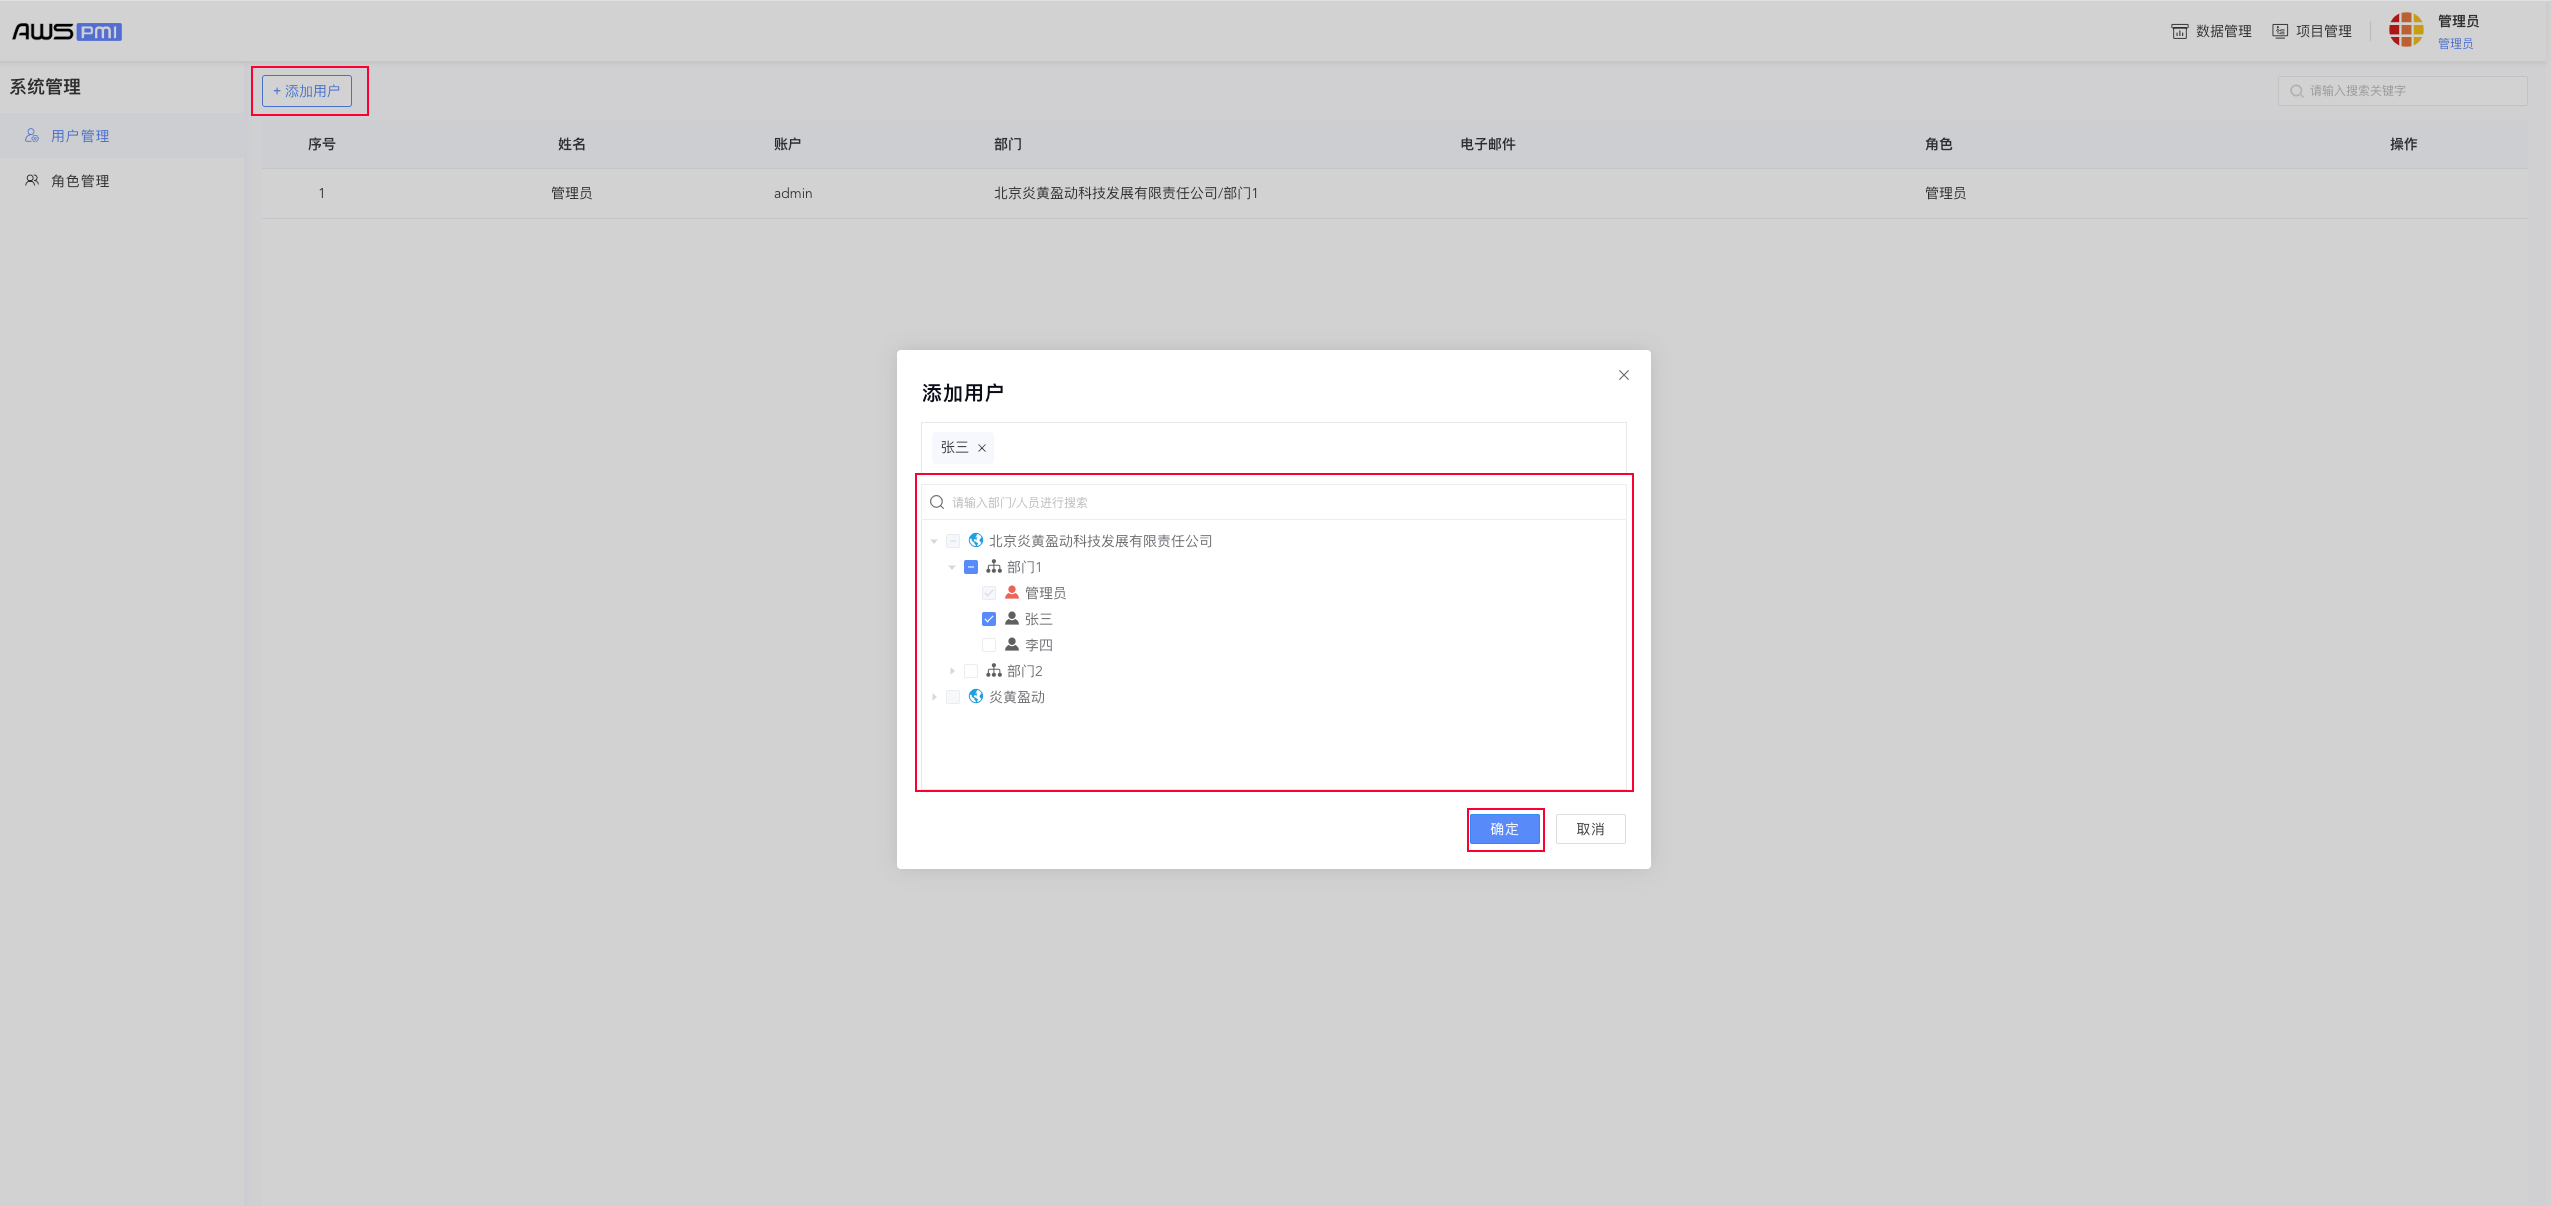
Task: Open 项目管理 in the top bar
Action: coord(2311,31)
